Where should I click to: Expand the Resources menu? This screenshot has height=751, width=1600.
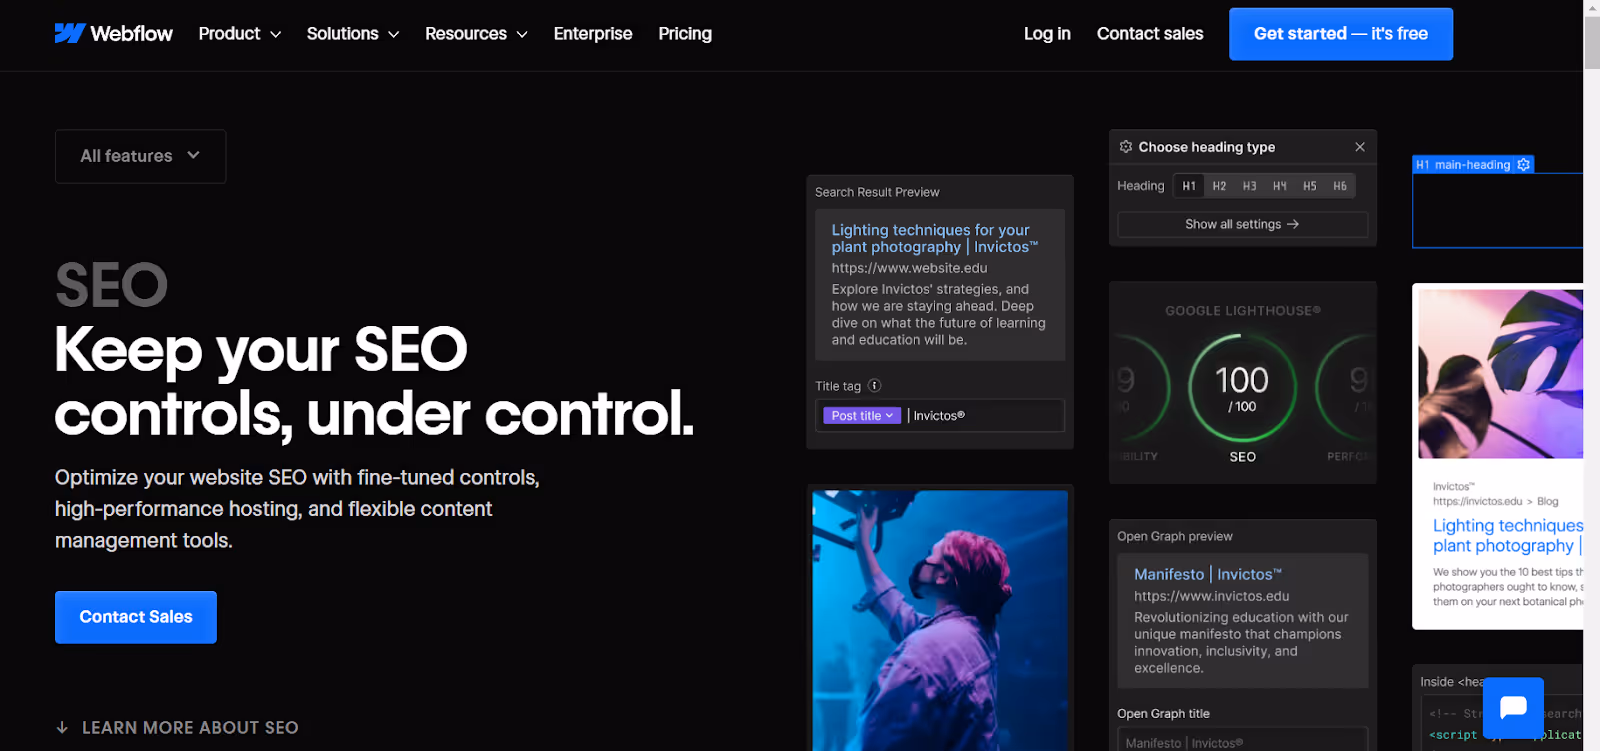476,34
